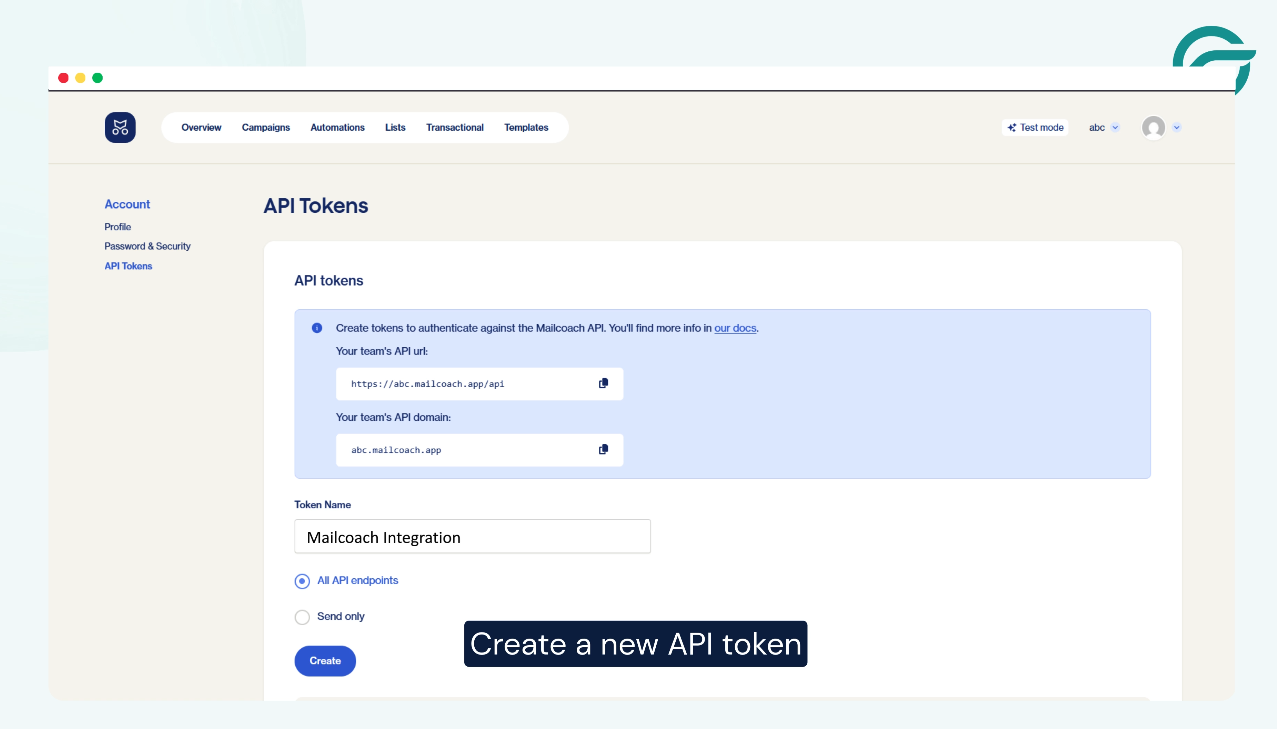Go to the Transactional section
Screen dimensions: 1277x729
pos(455,127)
